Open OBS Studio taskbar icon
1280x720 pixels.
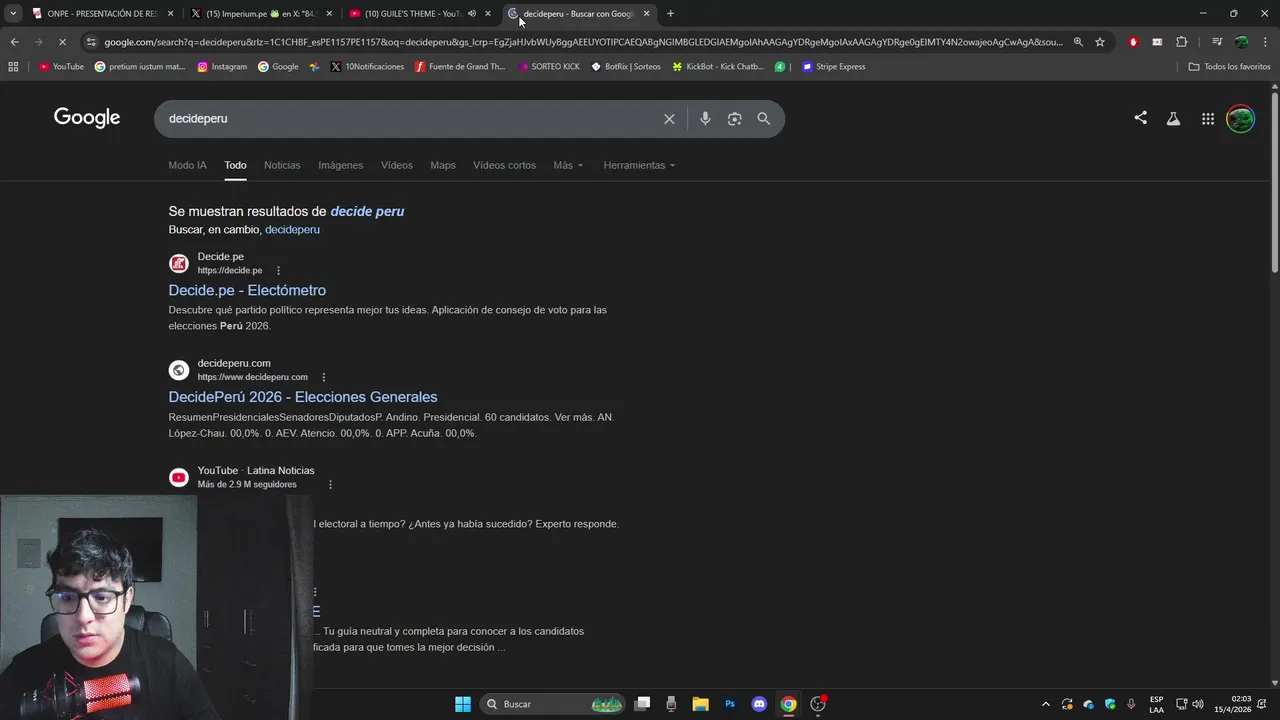pos(818,704)
